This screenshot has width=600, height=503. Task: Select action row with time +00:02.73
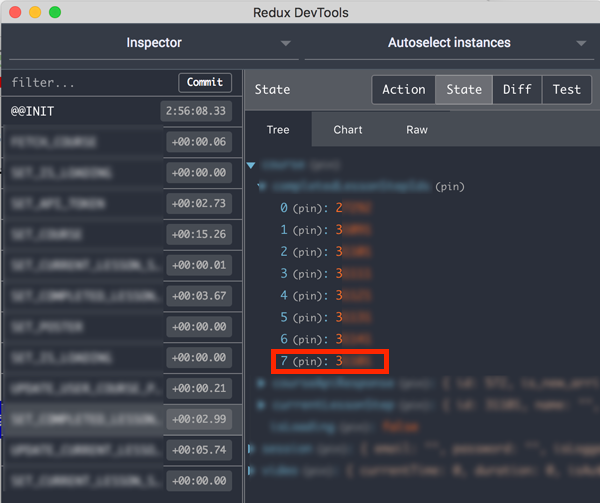[x=122, y=203]
